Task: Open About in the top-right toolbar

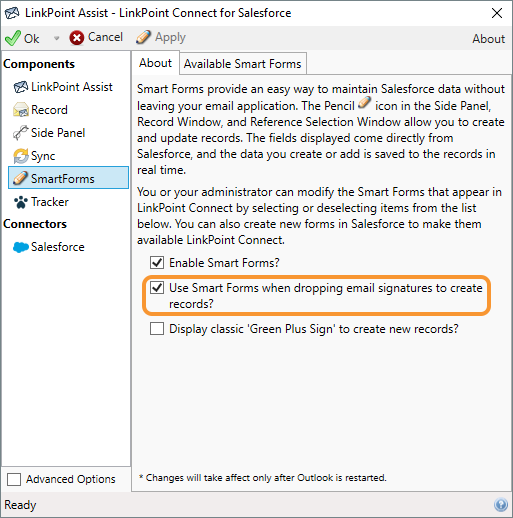Action: point(488,39)
